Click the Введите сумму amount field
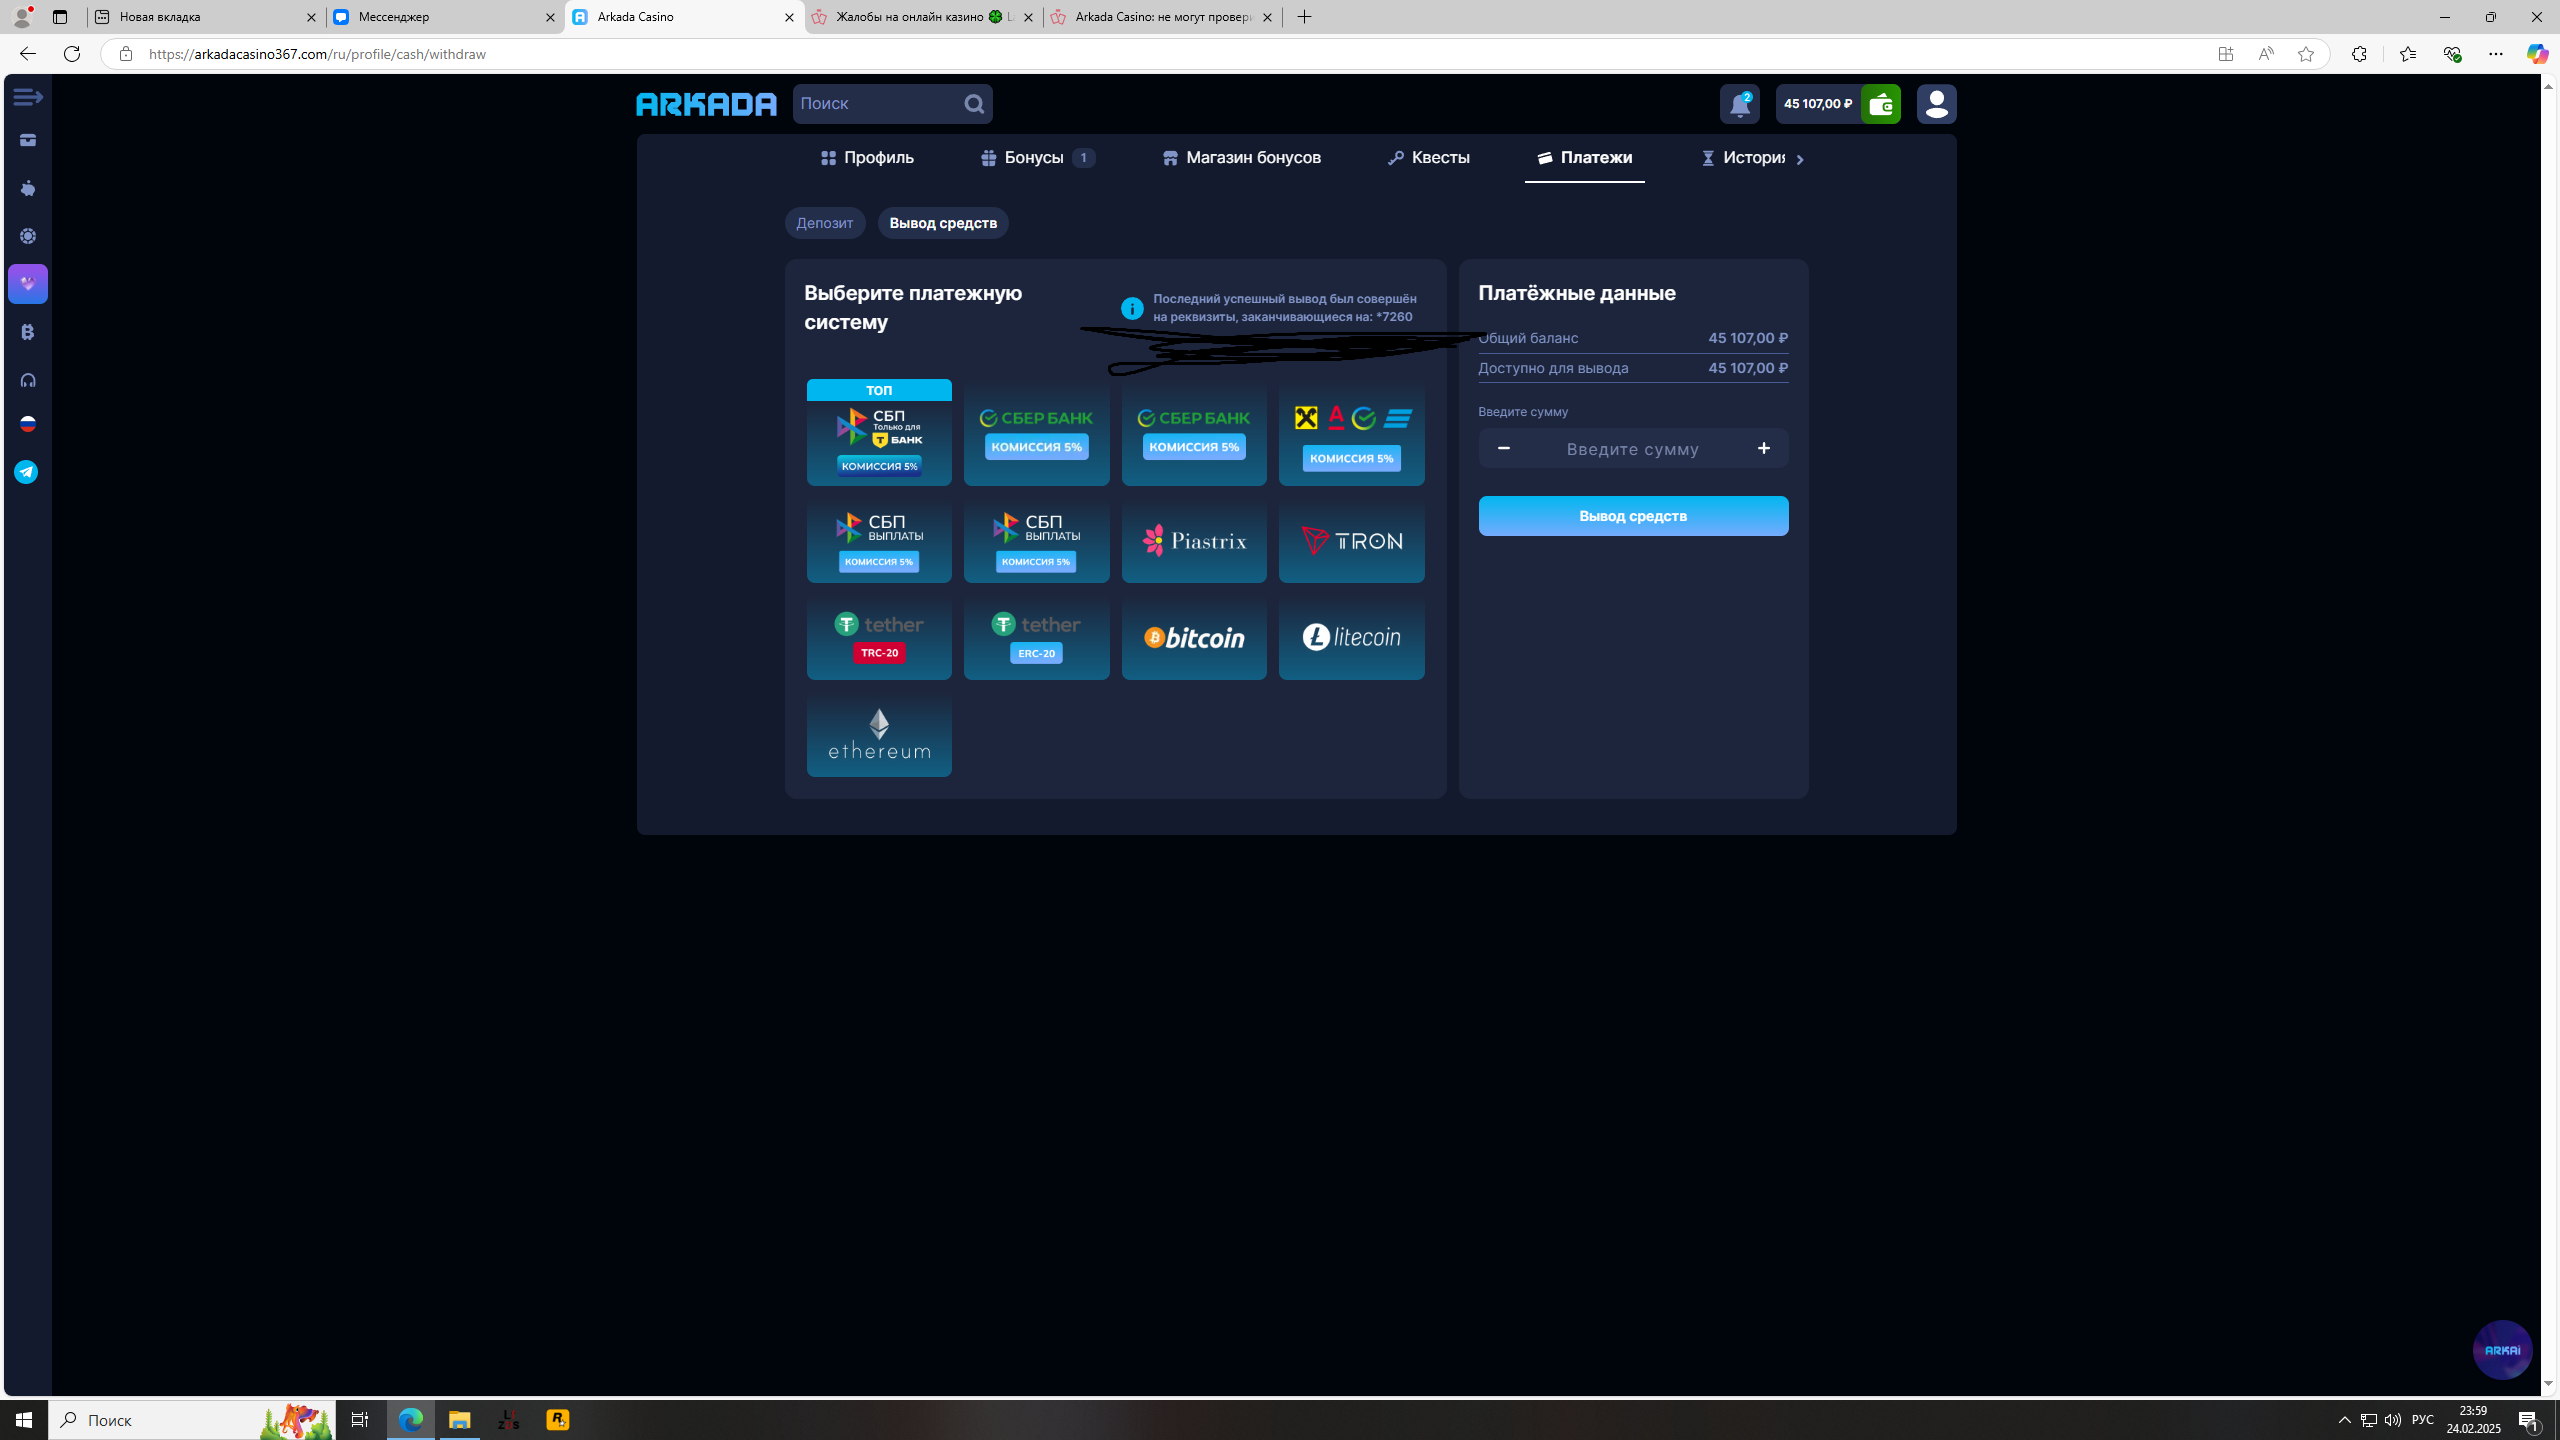 (1633, 449)
